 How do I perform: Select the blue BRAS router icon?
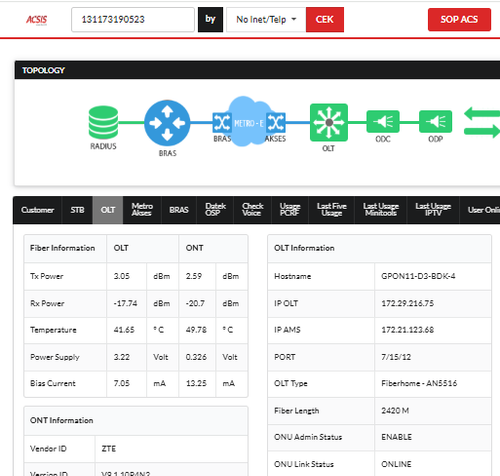167,123
